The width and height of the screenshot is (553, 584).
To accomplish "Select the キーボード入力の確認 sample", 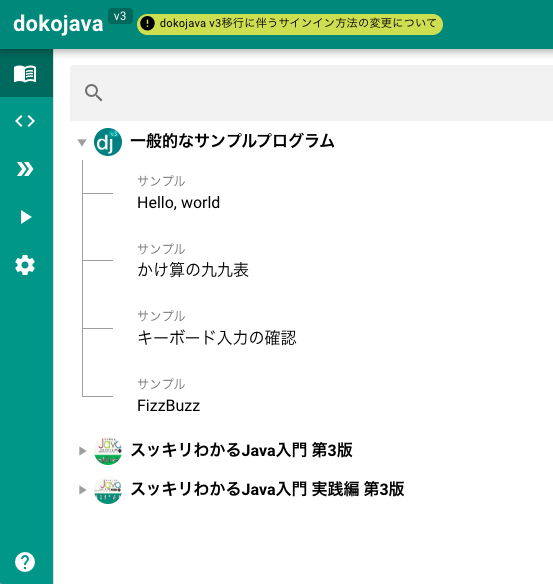I will tap(217, 338).
